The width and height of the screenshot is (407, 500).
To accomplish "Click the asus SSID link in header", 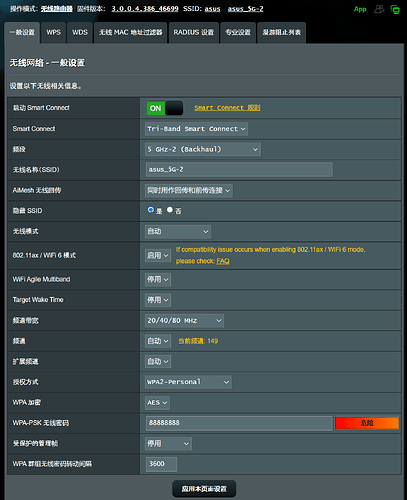I will (212, 9).
